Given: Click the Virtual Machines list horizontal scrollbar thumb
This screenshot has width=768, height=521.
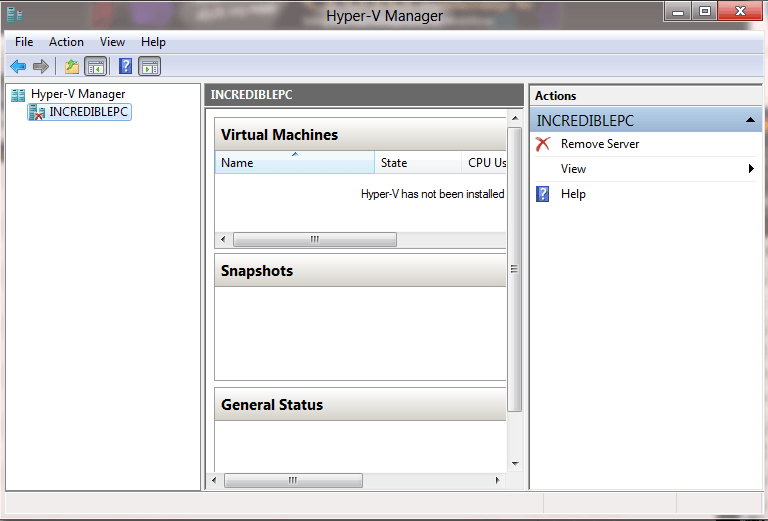Looking at the screenshot, I should pyautogui.click(x=315, y=239).
